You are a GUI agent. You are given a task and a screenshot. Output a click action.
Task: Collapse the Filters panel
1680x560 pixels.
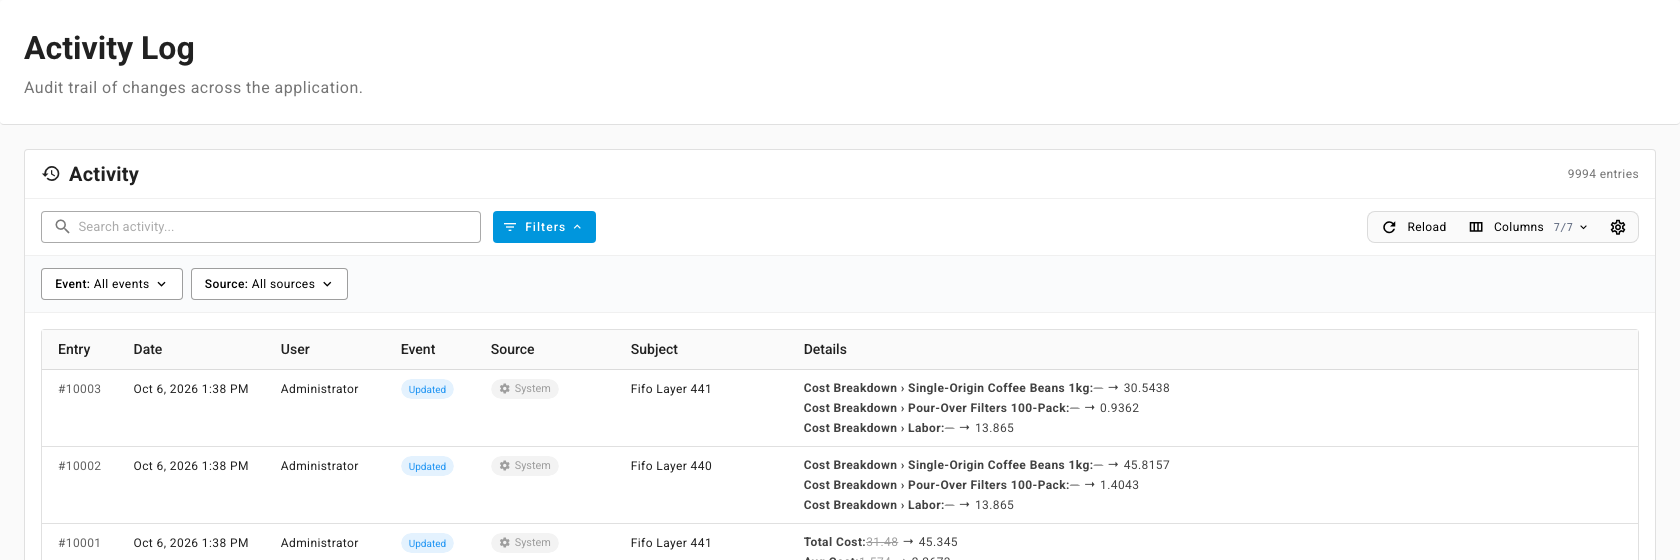pos(544,227)
